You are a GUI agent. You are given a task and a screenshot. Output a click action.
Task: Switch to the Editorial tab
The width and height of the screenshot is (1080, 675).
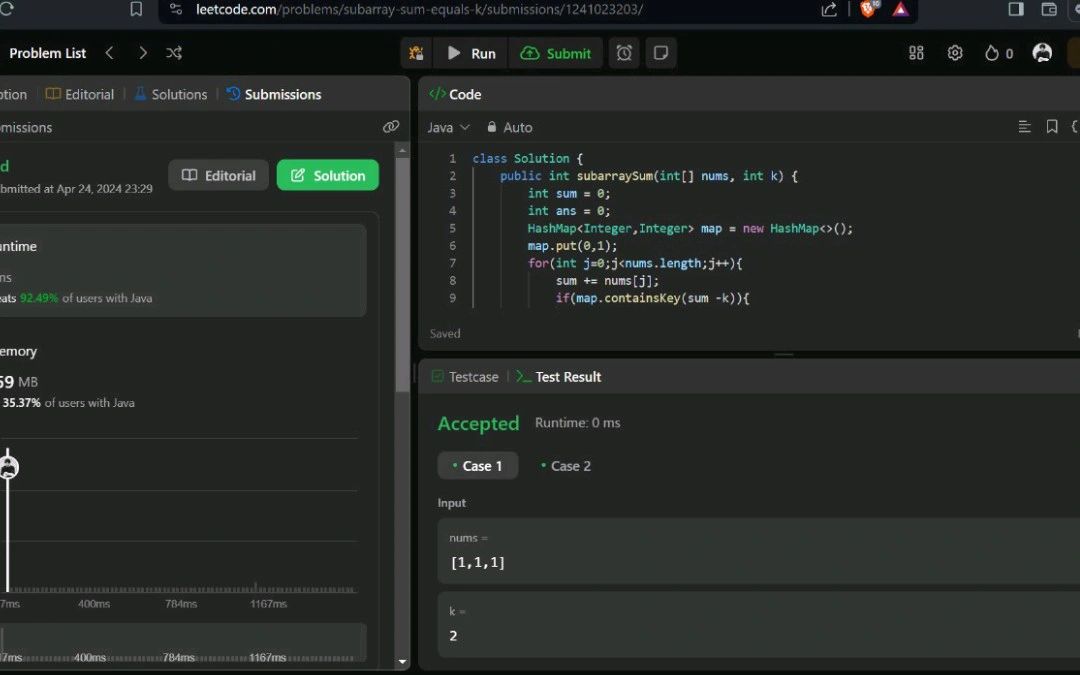point(80,94)
